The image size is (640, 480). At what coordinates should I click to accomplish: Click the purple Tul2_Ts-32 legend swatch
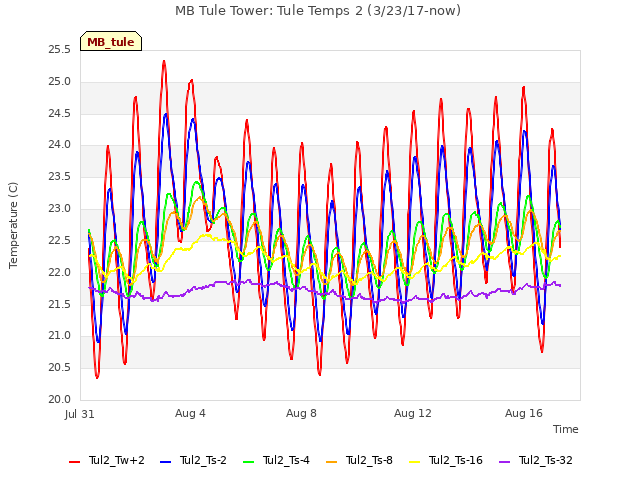tap(504, 462)
